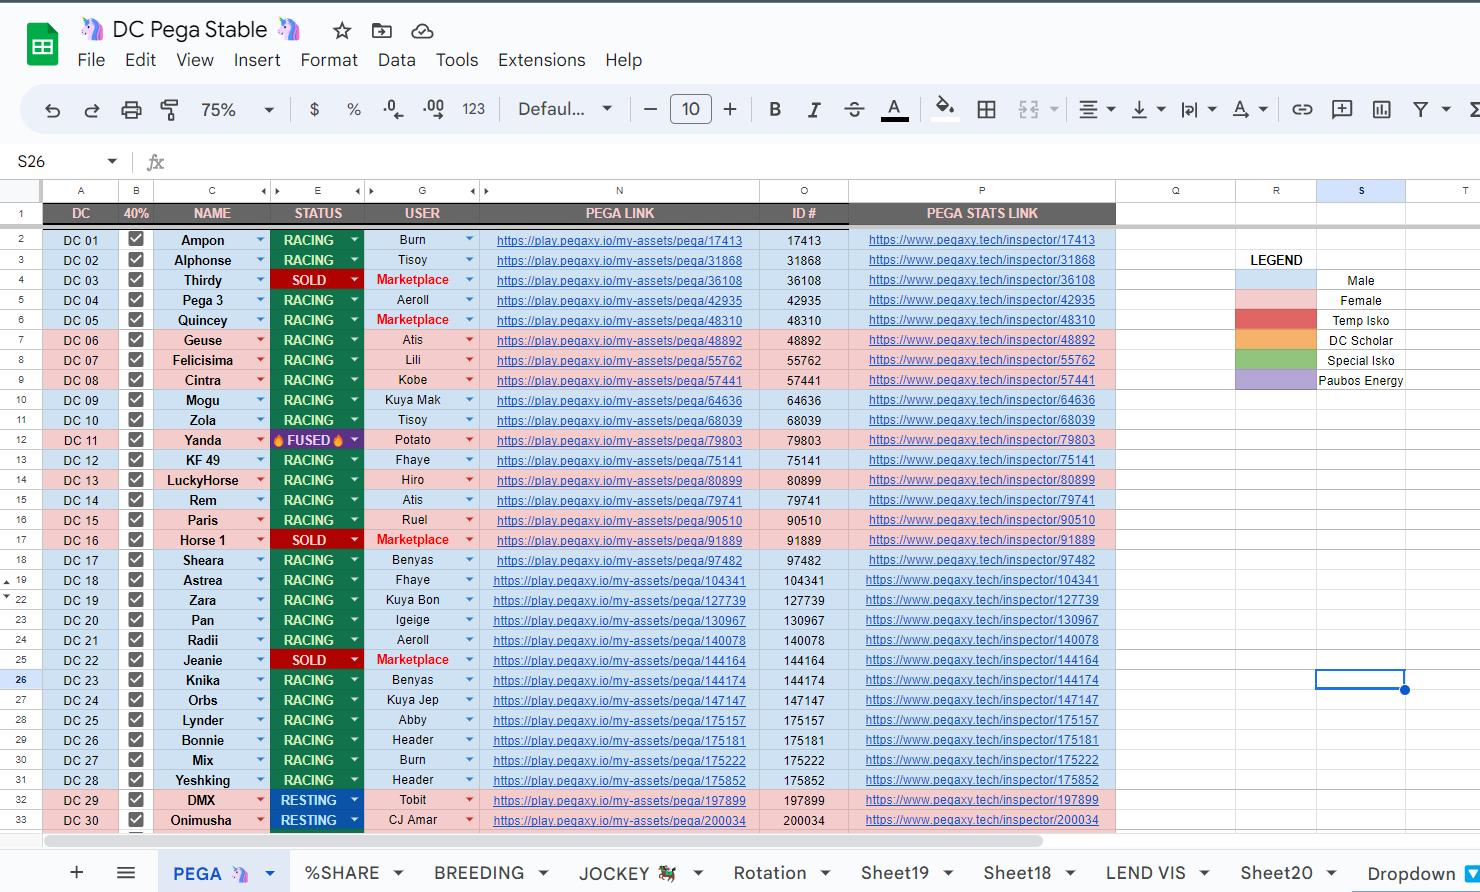
Task: Open the text color tool
Action: click(894, 110)
